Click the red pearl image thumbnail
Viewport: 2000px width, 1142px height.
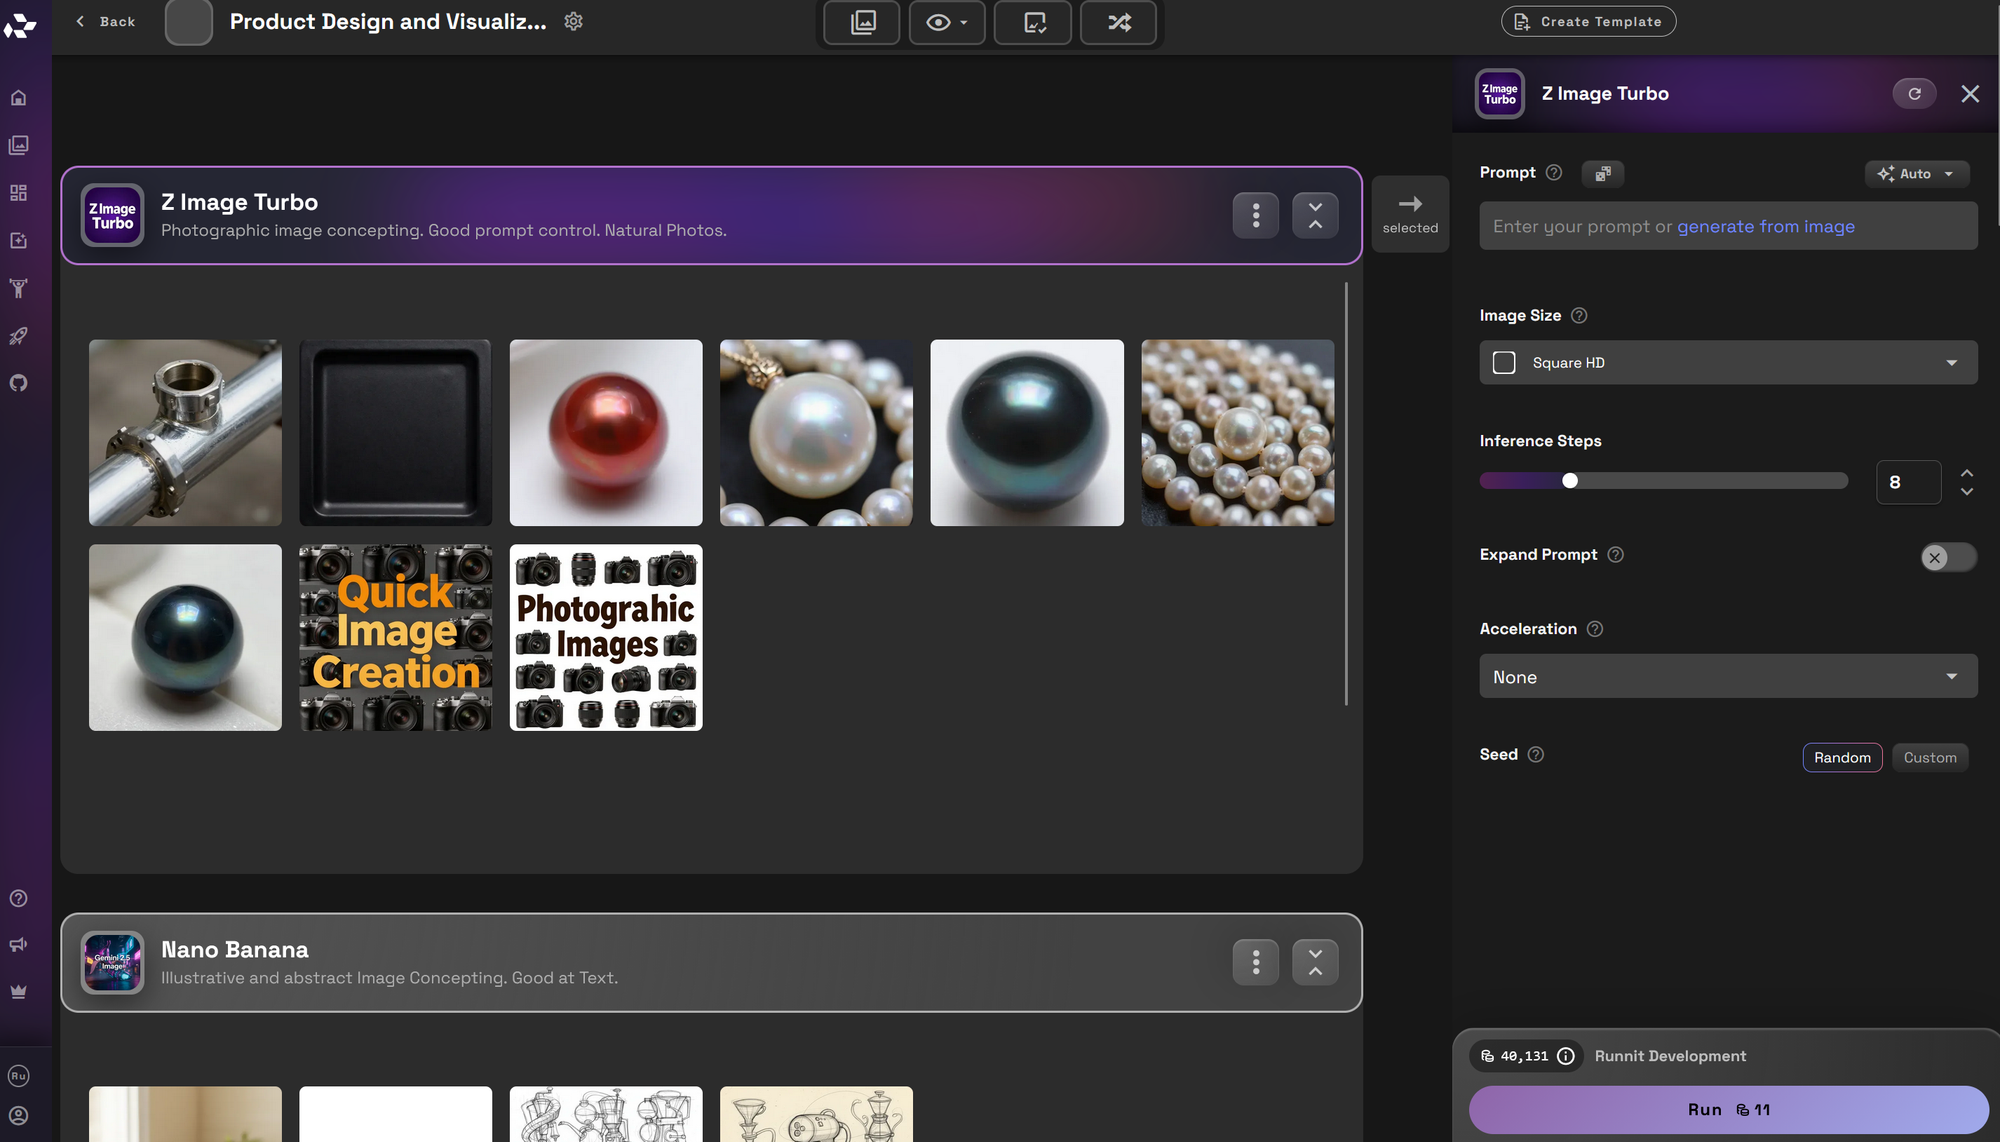(605, 432)
